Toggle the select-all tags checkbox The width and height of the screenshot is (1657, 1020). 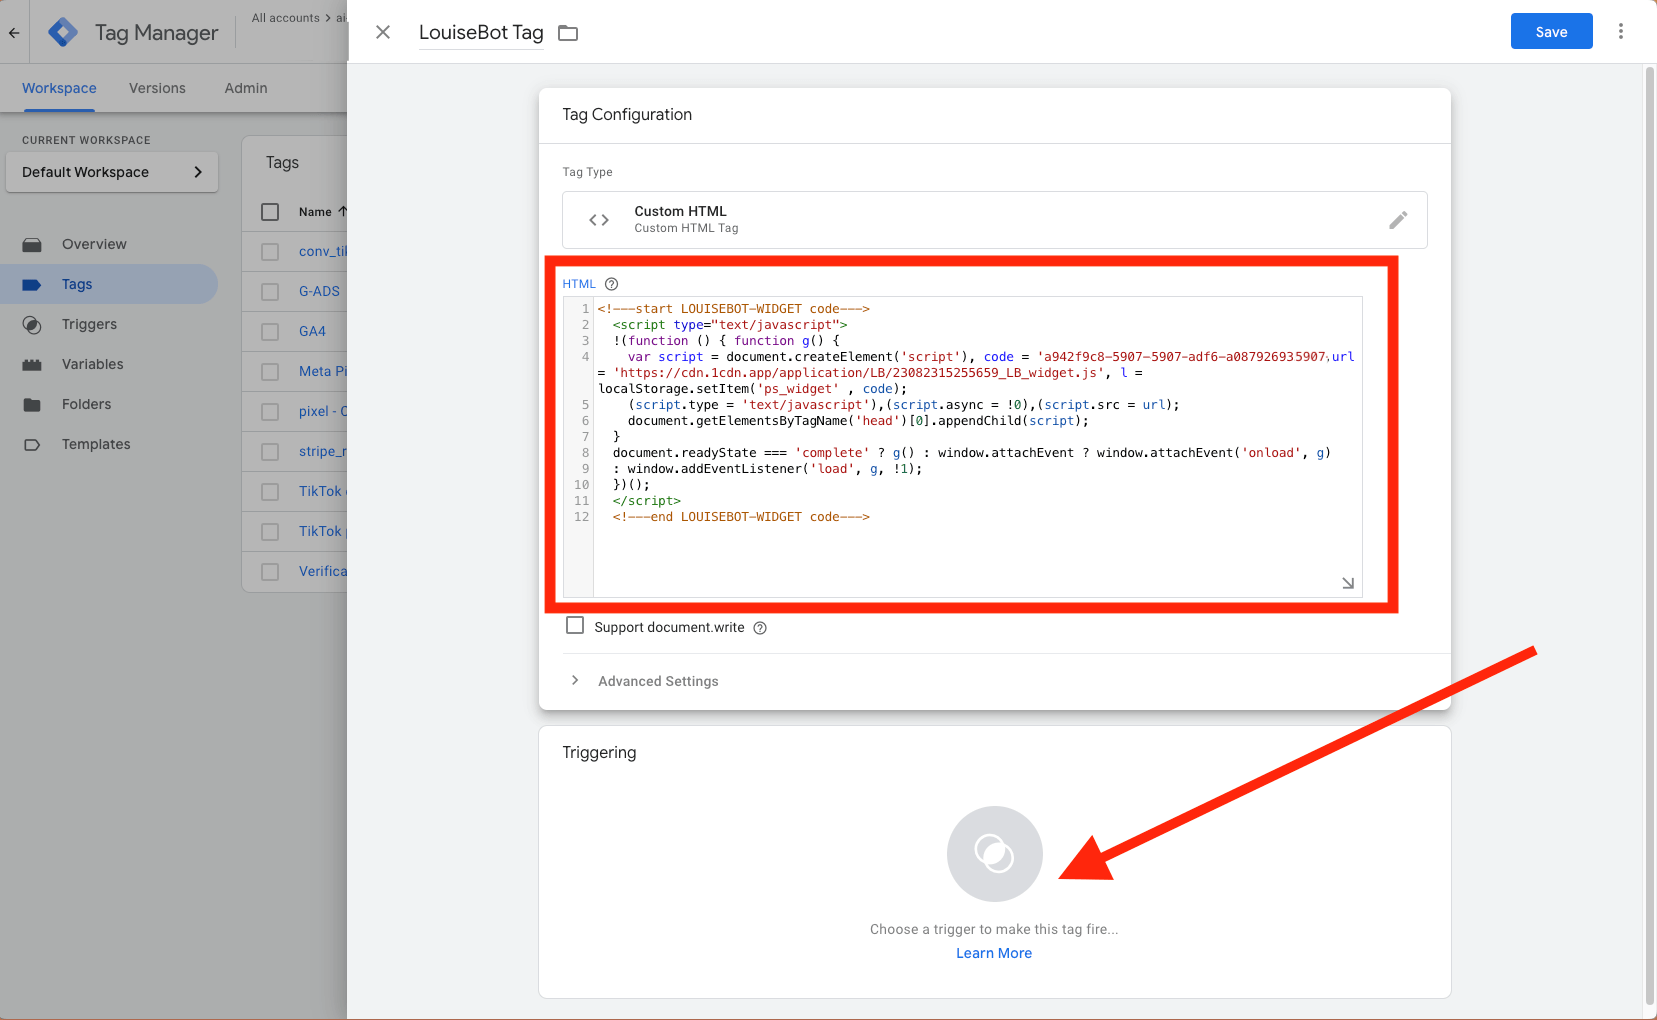coord(270,212)
